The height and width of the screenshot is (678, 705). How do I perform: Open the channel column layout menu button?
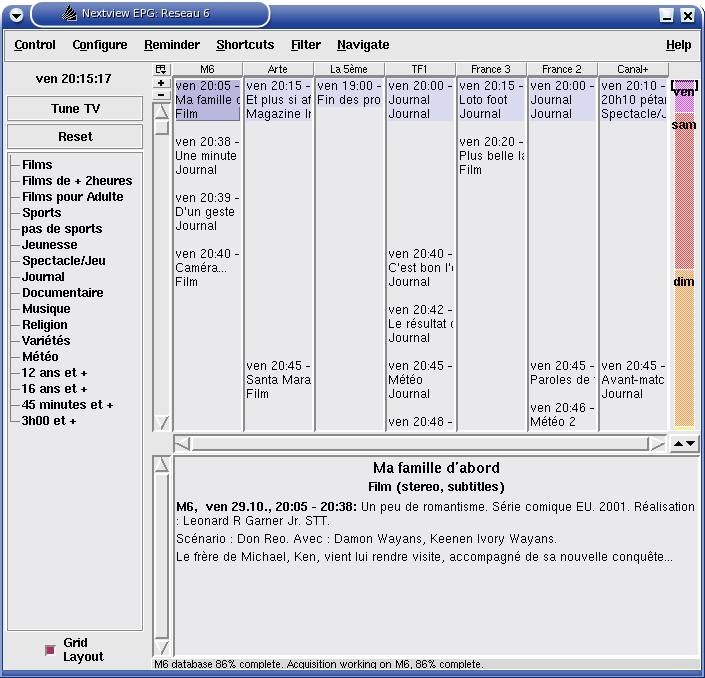[x=161, y=69]
